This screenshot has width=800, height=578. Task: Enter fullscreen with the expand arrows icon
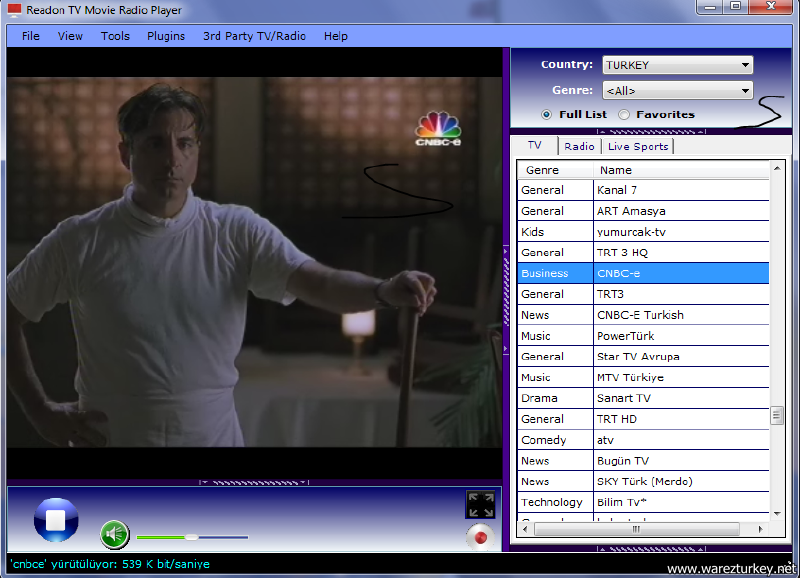tap(481, 505)
